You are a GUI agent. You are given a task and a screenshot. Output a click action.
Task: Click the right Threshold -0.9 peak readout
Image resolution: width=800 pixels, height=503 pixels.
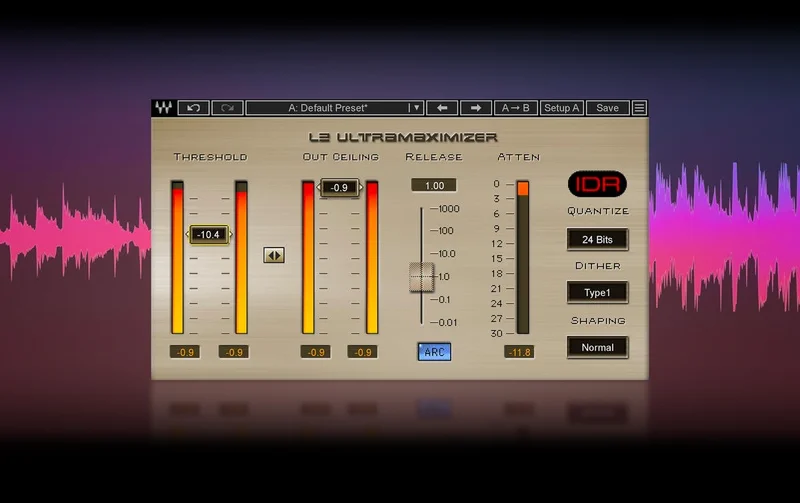234,352
